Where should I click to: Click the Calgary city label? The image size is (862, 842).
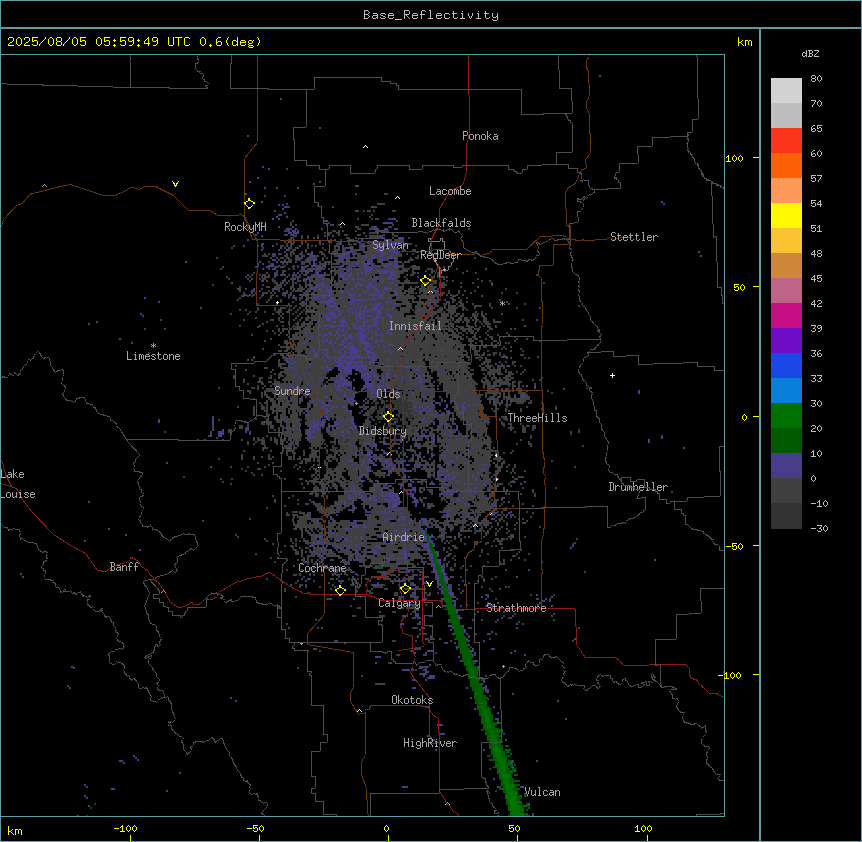tap(399, 603)
